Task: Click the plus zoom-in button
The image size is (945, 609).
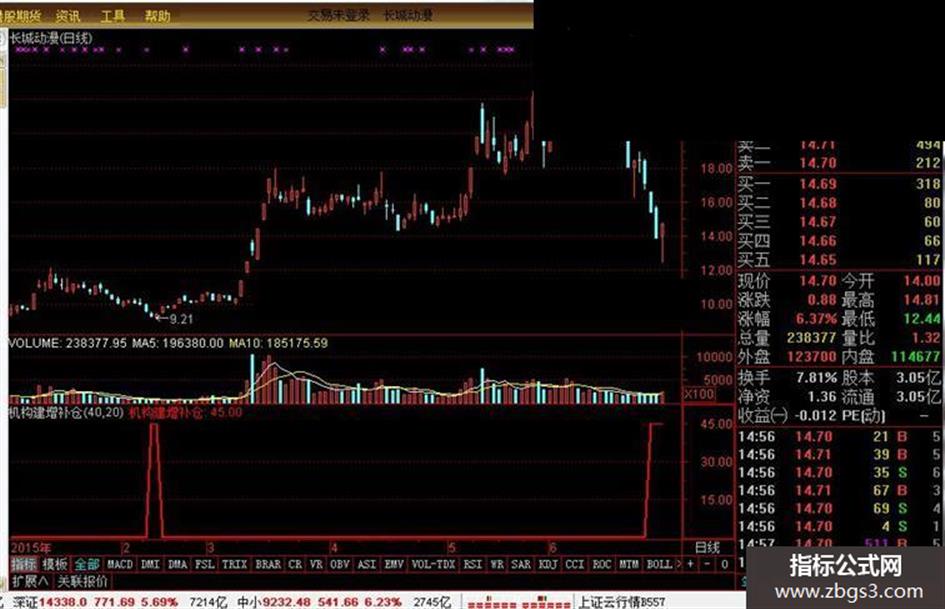Action: pos(691,564)
